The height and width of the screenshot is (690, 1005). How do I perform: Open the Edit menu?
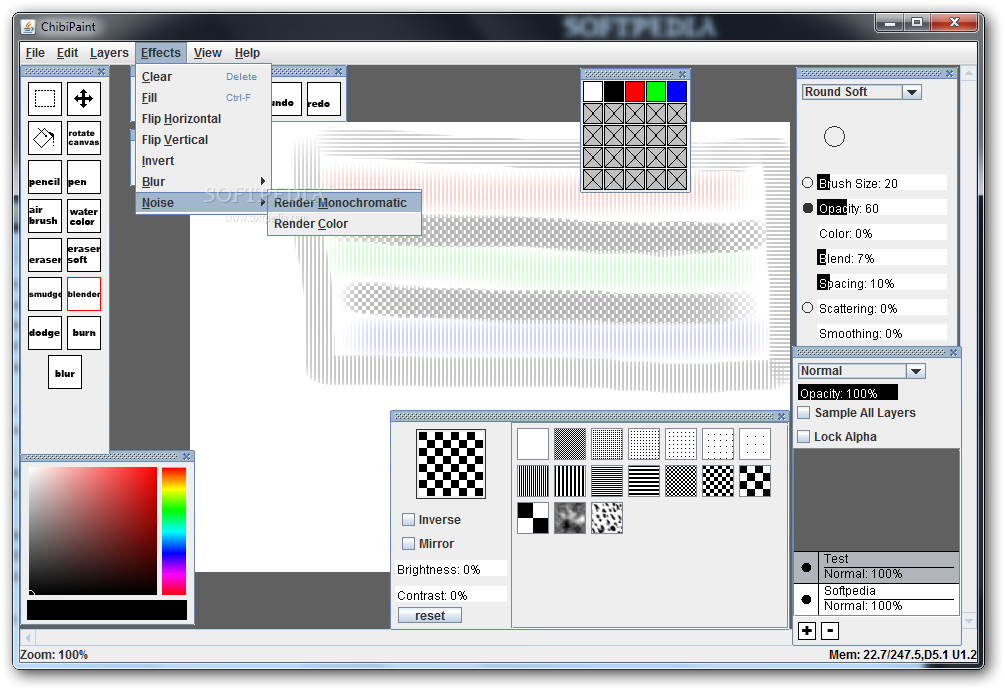67,53
